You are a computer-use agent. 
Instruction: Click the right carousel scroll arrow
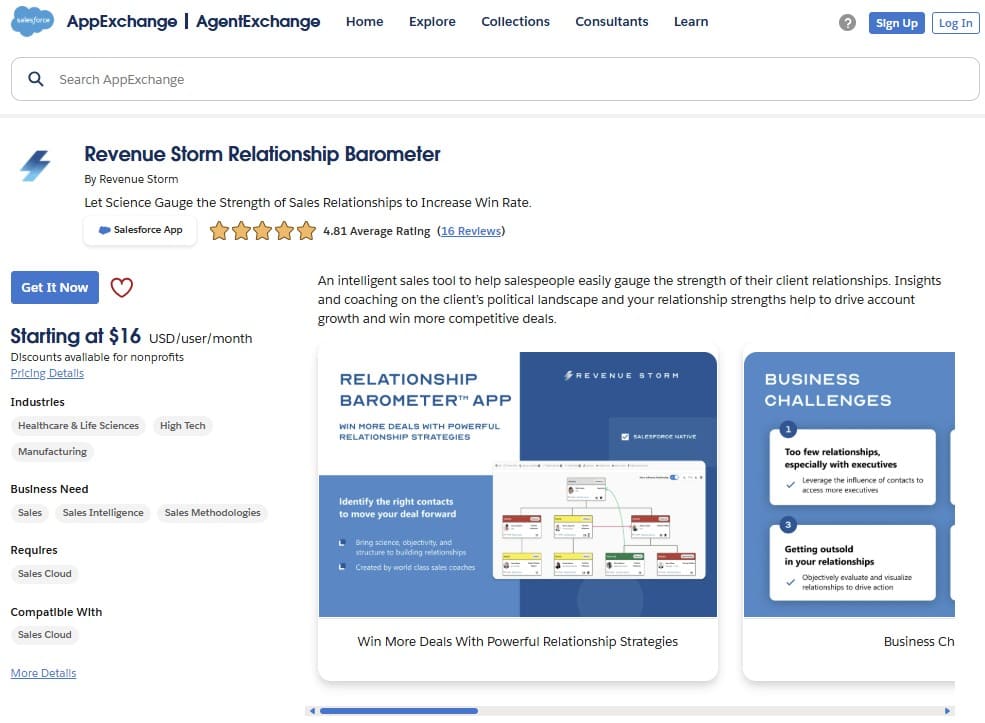[947, 711]
